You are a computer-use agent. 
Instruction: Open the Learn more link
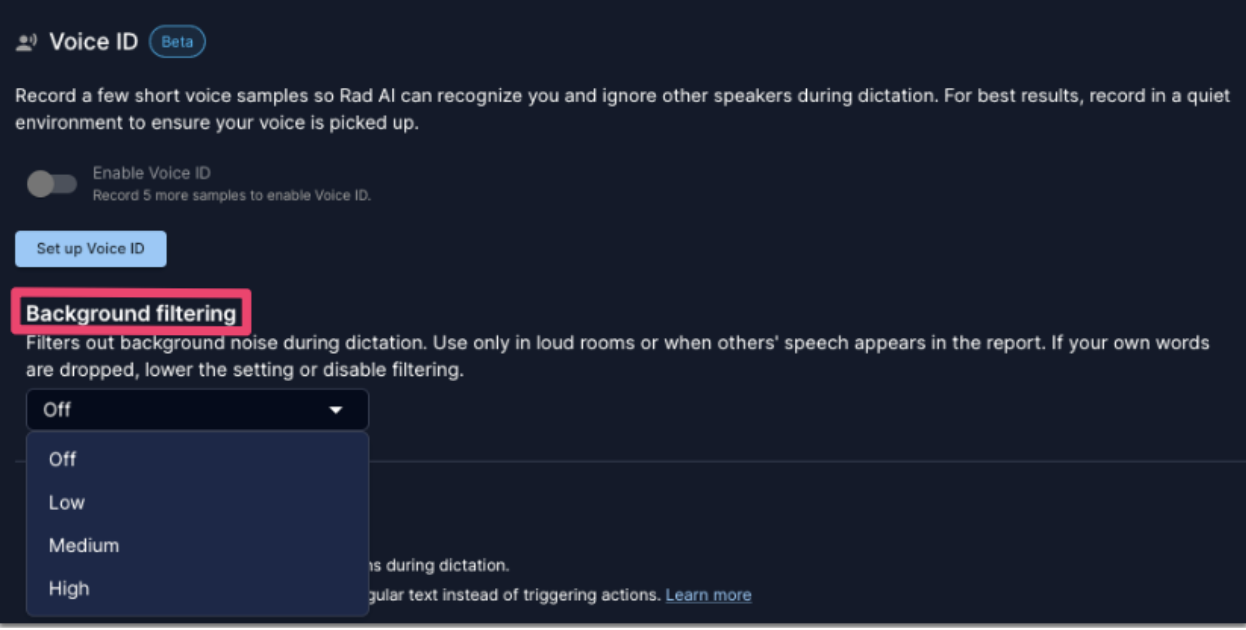coord(708,595)
